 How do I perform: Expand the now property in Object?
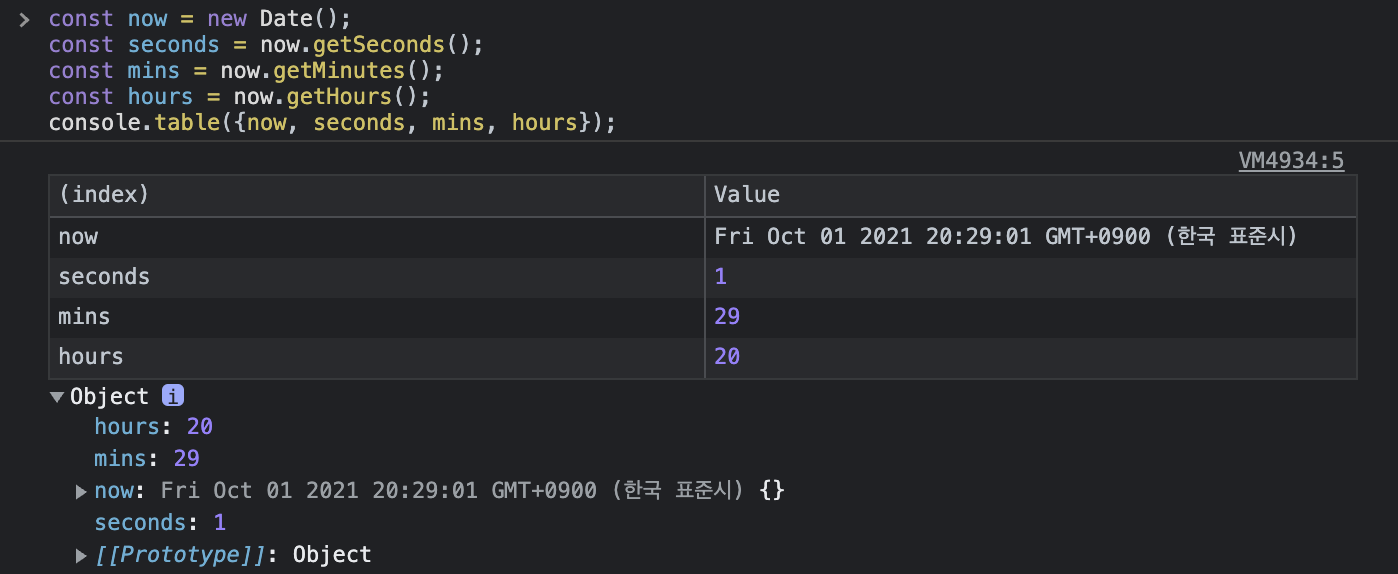click(82, 491)
